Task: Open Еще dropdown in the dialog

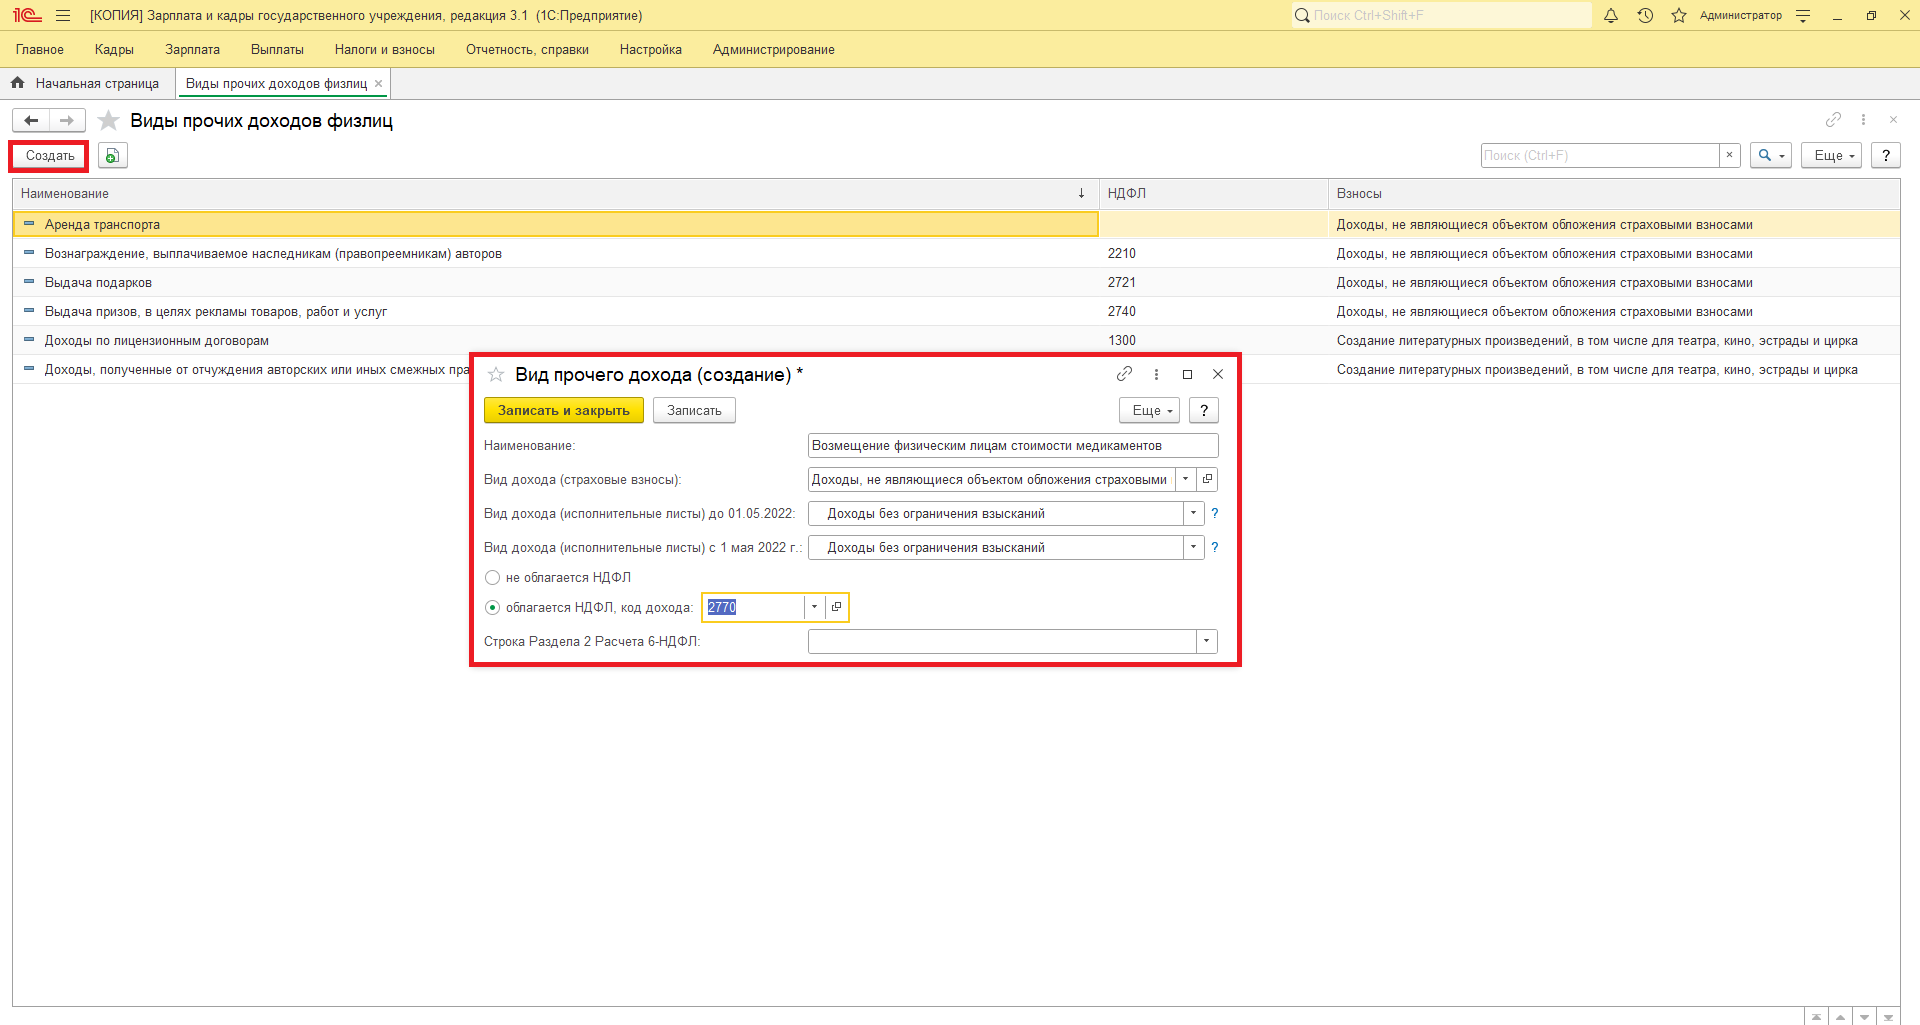Action: pos(1149,410)
